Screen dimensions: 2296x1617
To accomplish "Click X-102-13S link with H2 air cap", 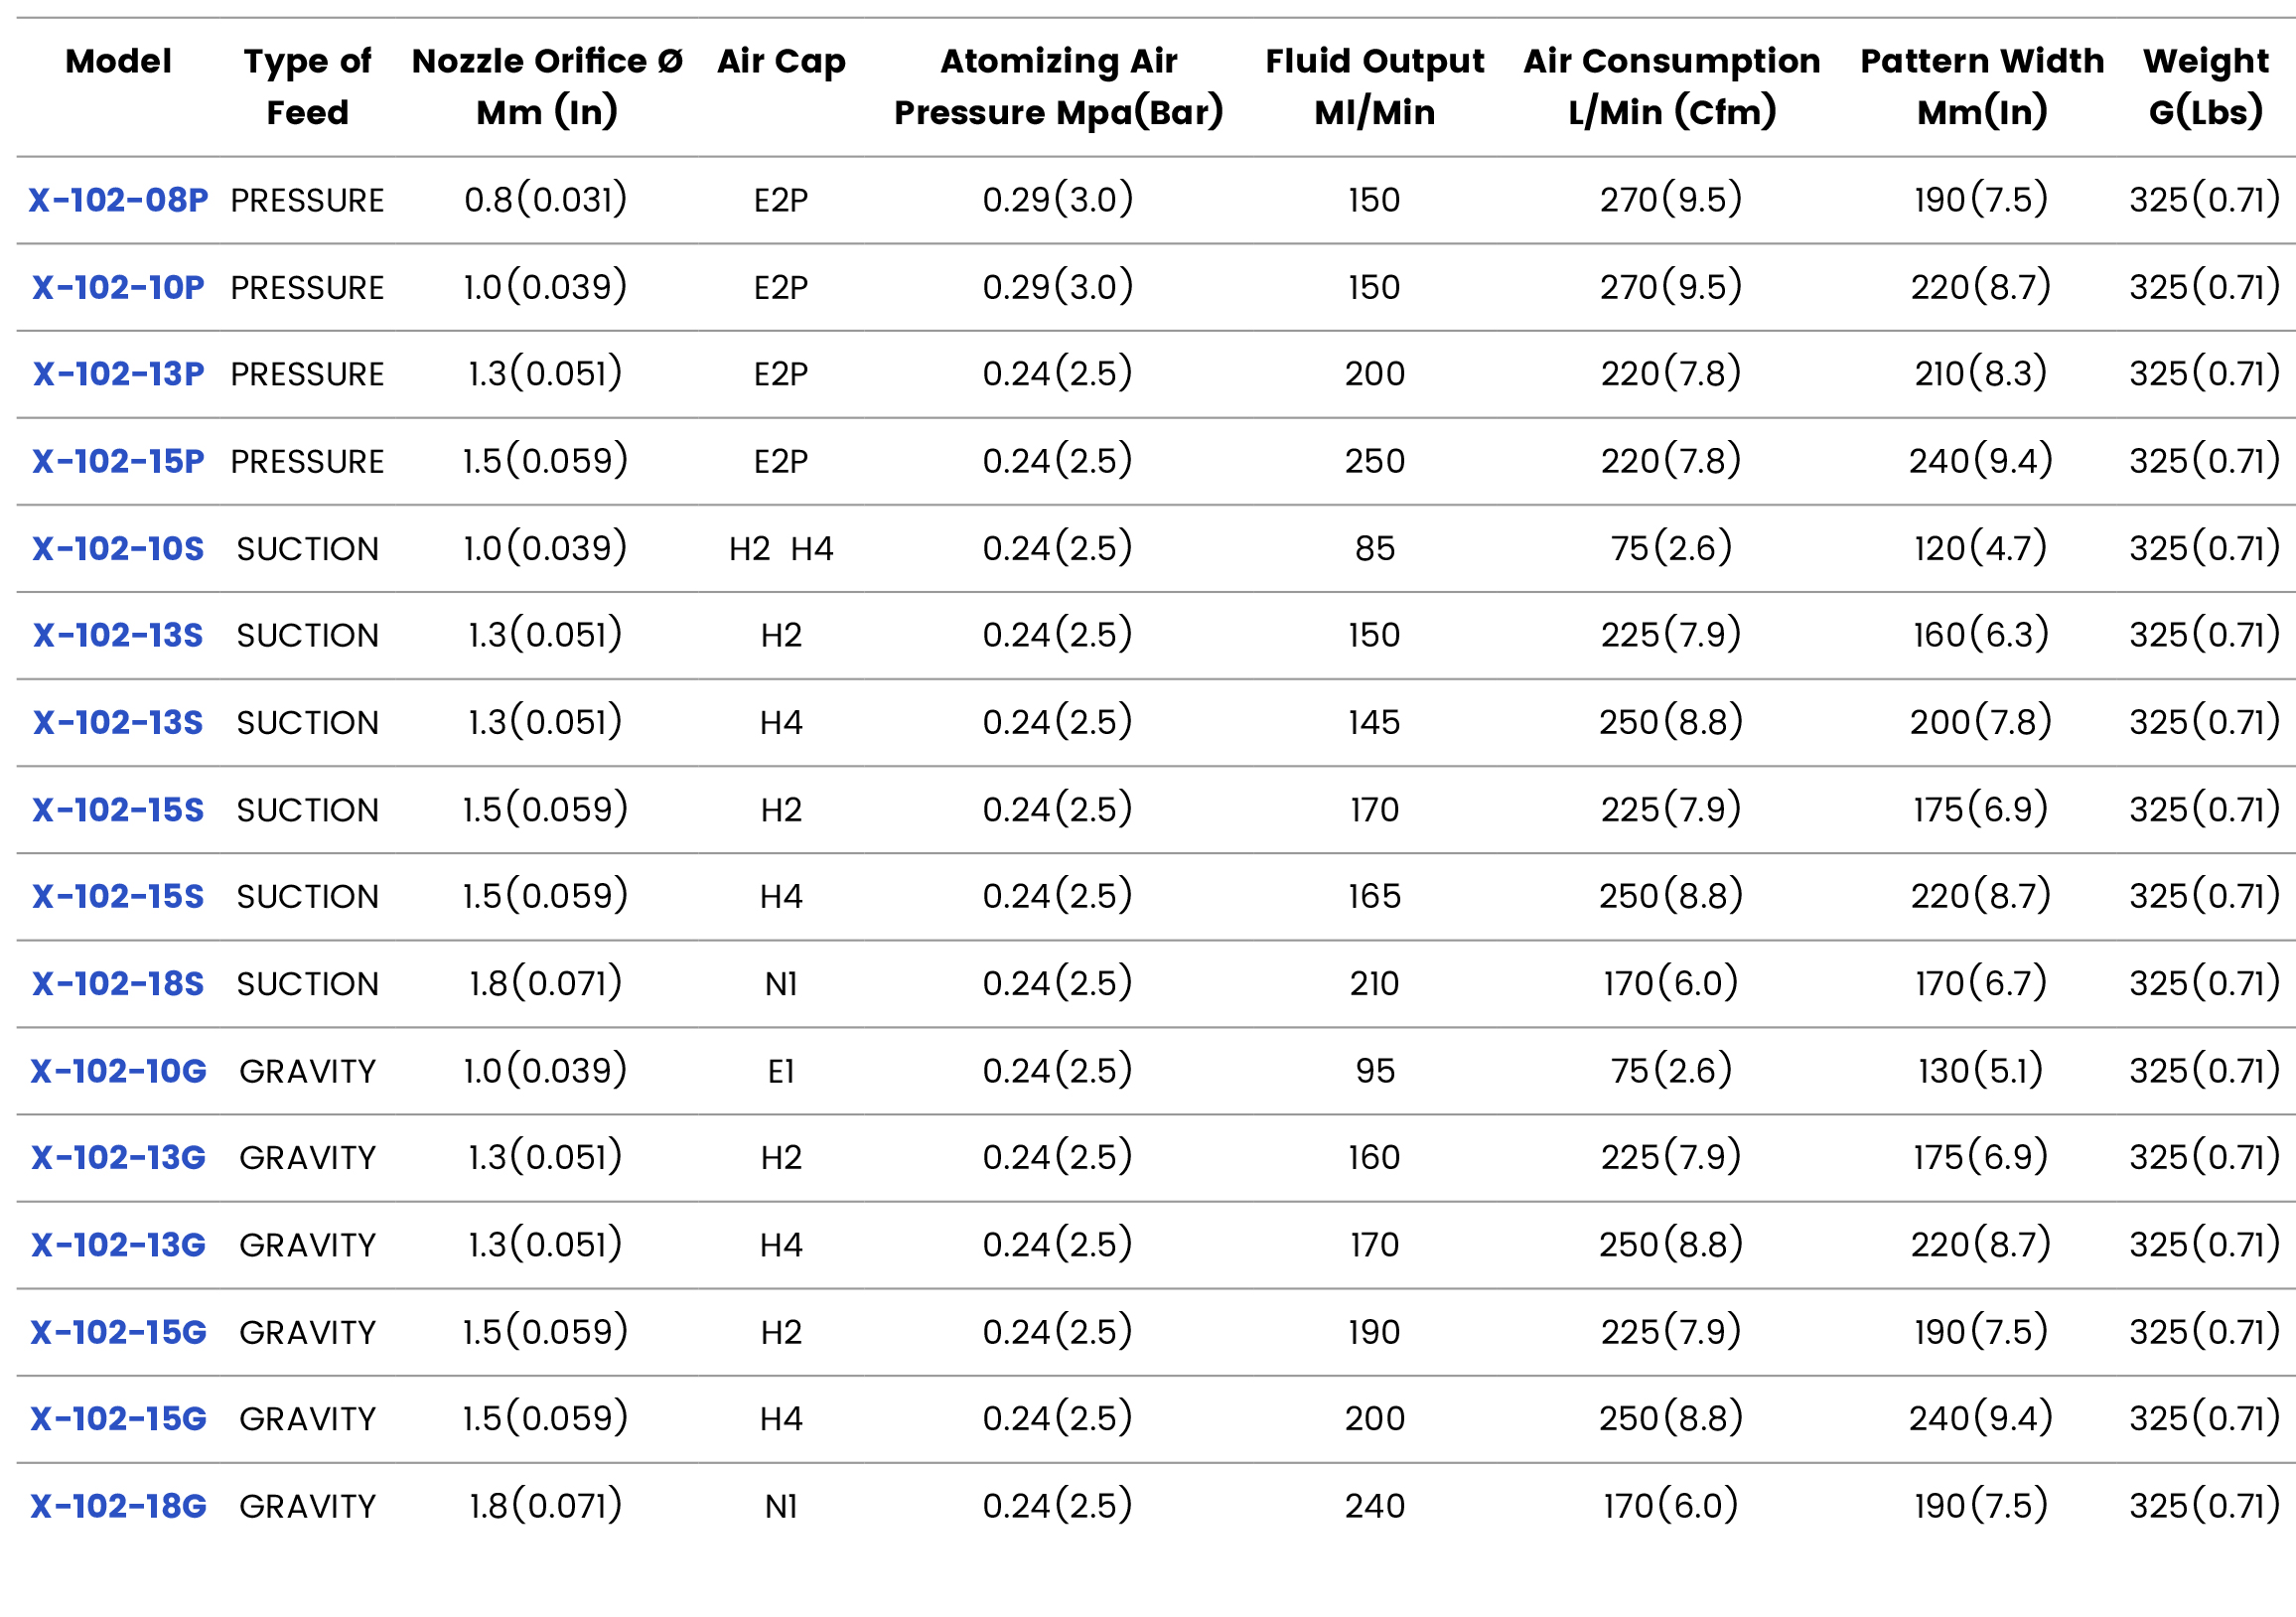I will click(118, 636).
